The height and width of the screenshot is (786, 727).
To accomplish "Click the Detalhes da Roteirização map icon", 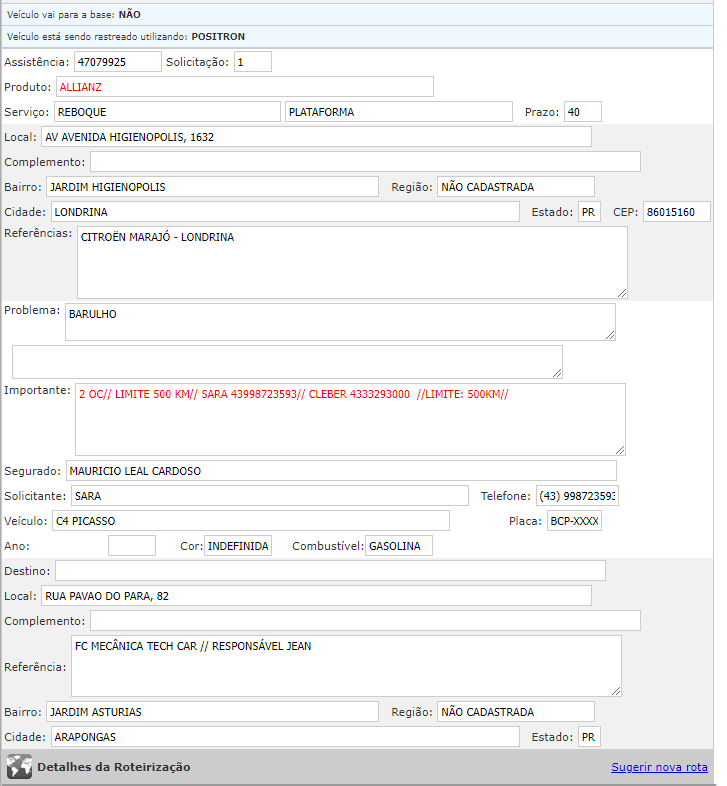I will pos(19,767).
